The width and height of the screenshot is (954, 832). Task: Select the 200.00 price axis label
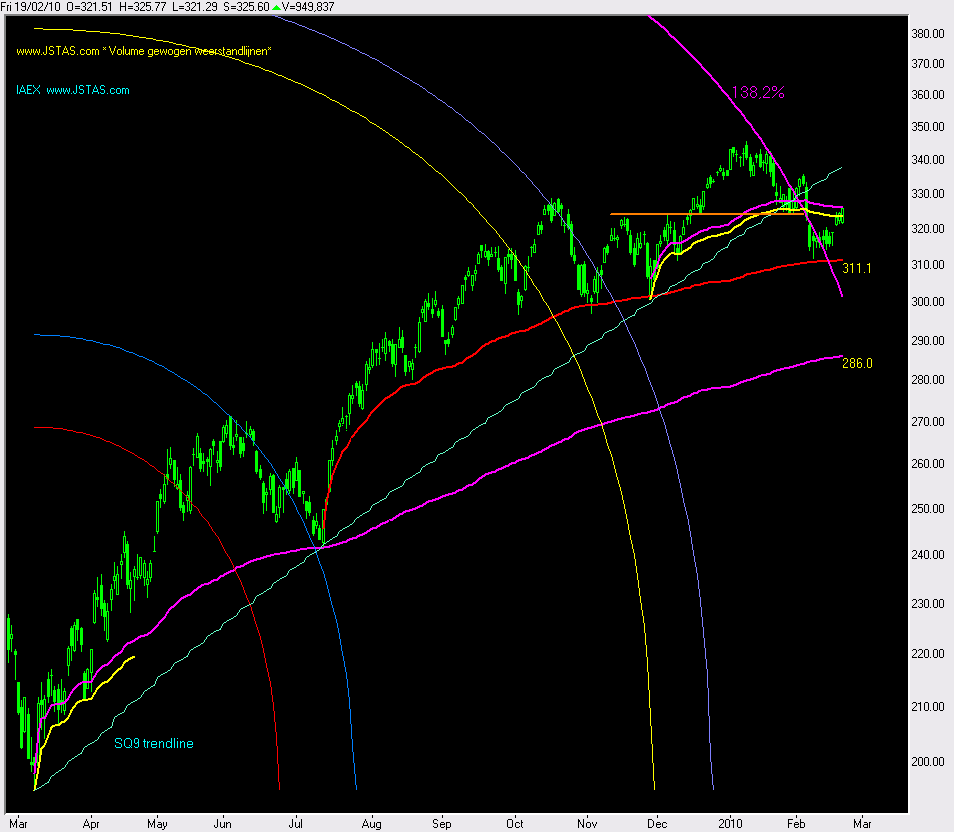[929, 761]
